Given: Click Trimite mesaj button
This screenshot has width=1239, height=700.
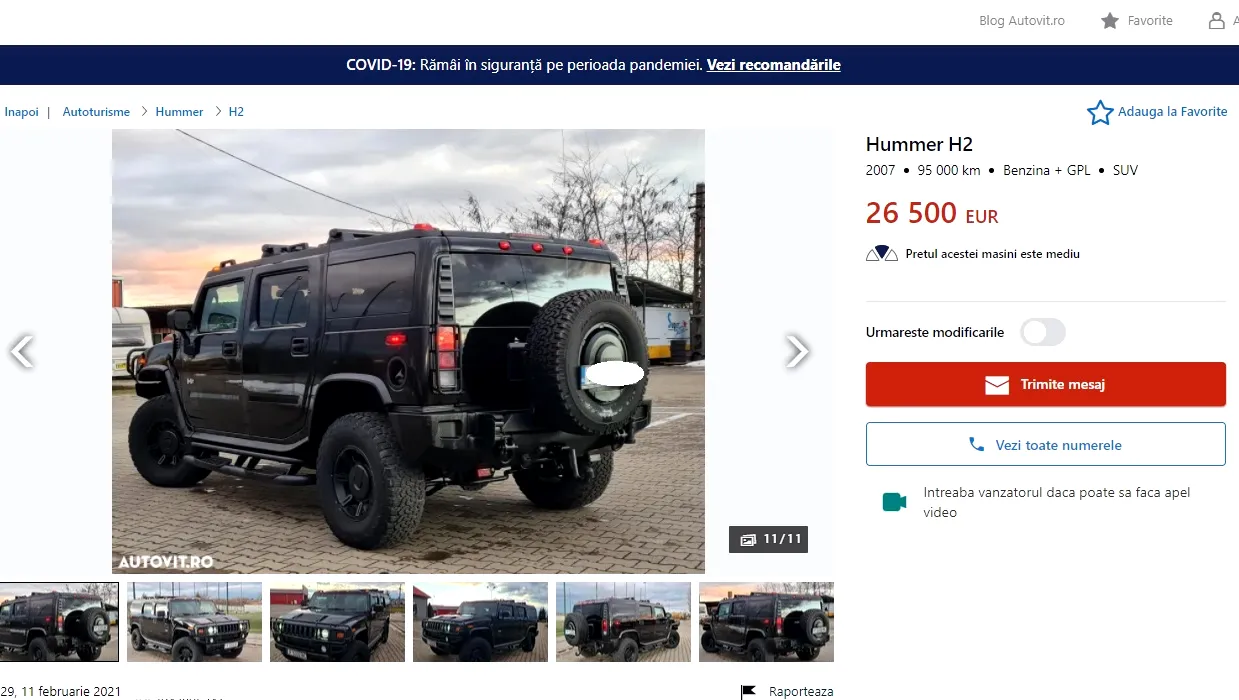Looking at the screenshot, I should 1045,384.
